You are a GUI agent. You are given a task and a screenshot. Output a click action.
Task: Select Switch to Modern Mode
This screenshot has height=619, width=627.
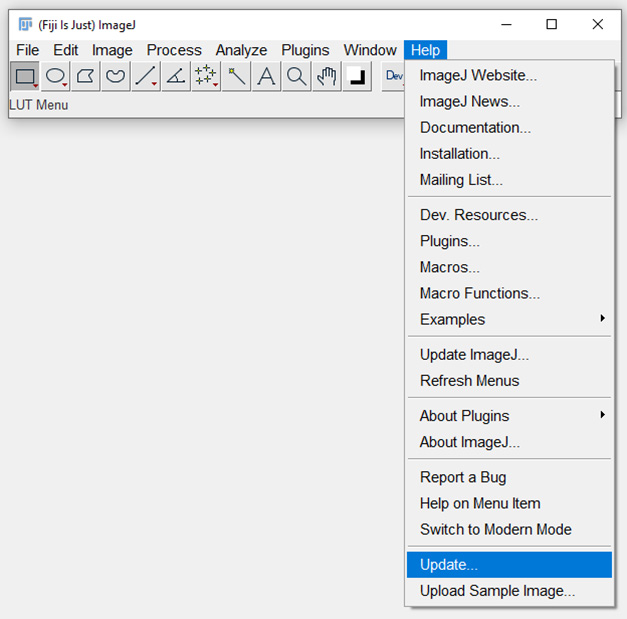pyautogui.click(x=509, y=529)
